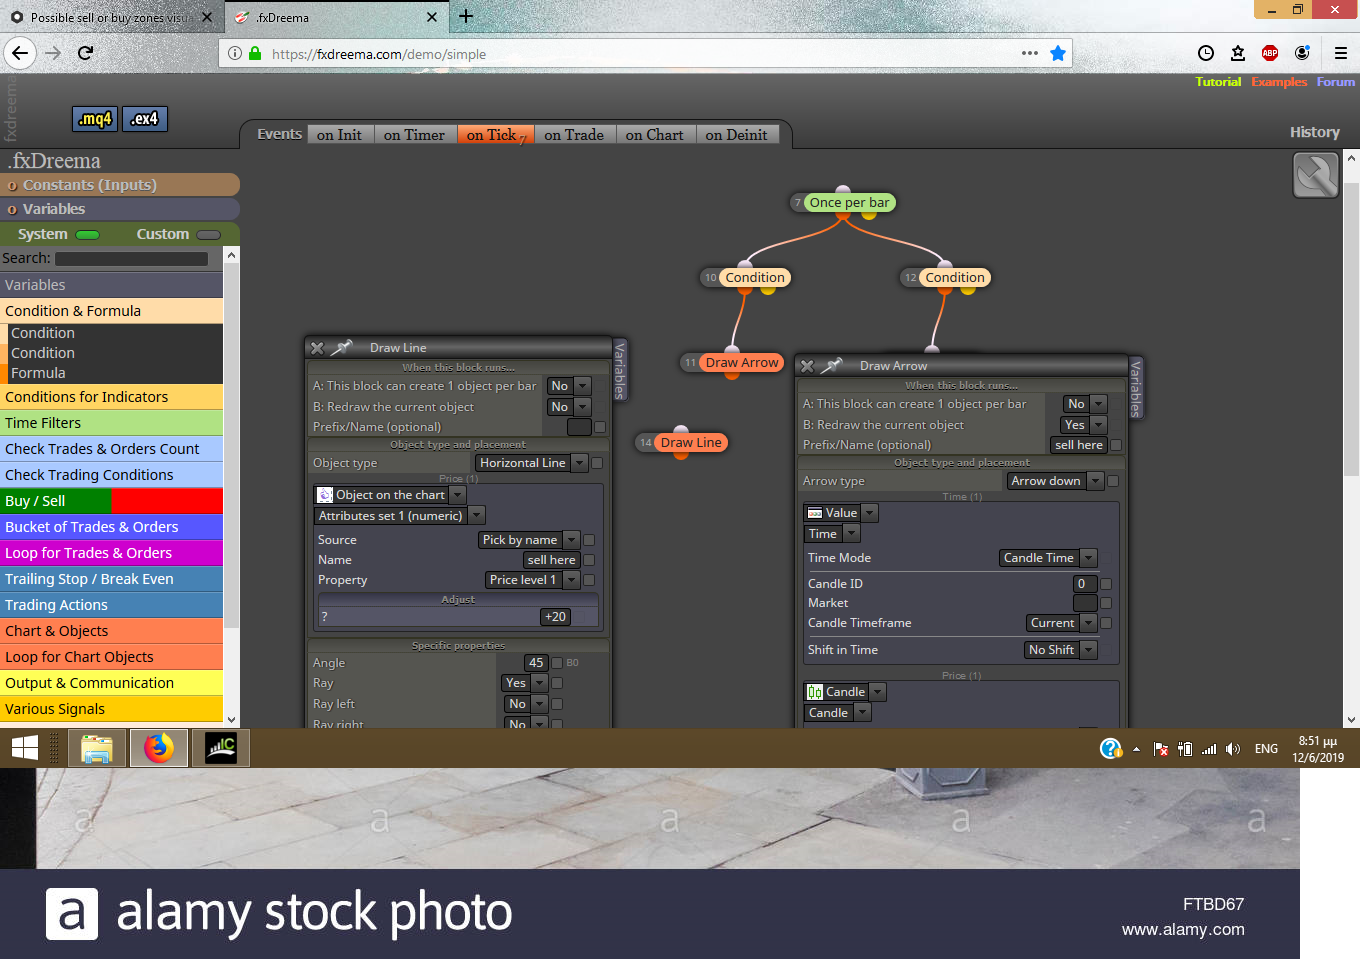Export project with the .mq4 button

(x=95, y=119)
